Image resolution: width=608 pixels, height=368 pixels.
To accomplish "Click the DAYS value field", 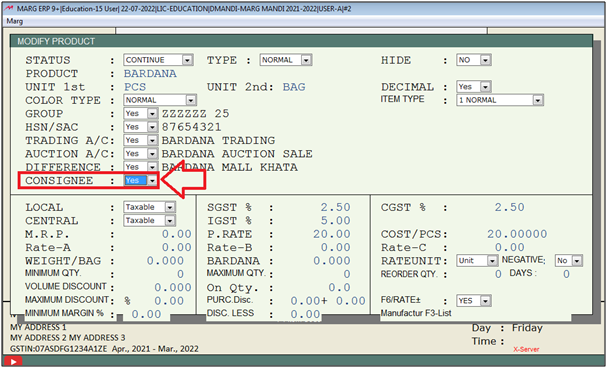I will 566,274.
